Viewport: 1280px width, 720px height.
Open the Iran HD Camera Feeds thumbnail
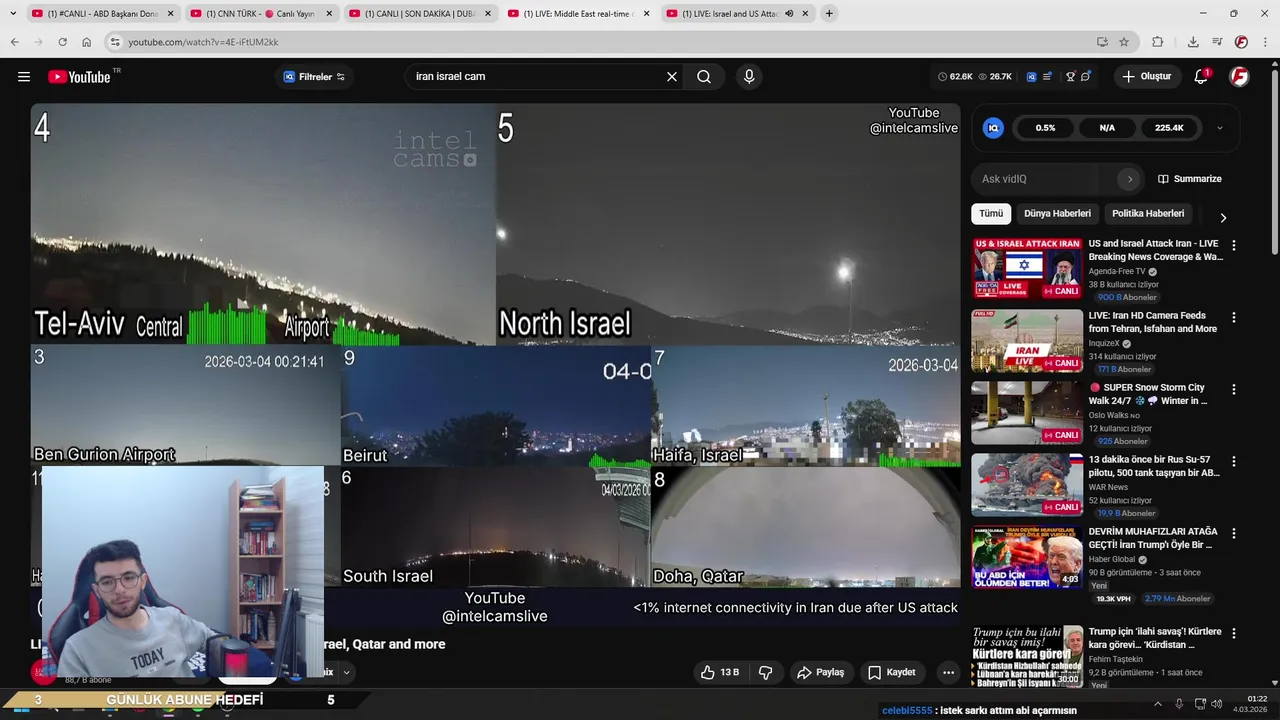pos(1027,340)
